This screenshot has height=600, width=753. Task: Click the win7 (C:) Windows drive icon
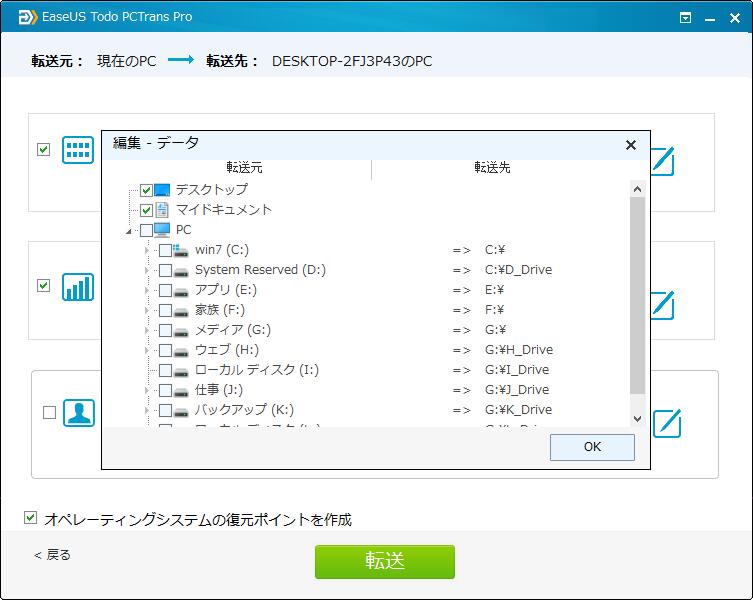[x=181, y=250]
